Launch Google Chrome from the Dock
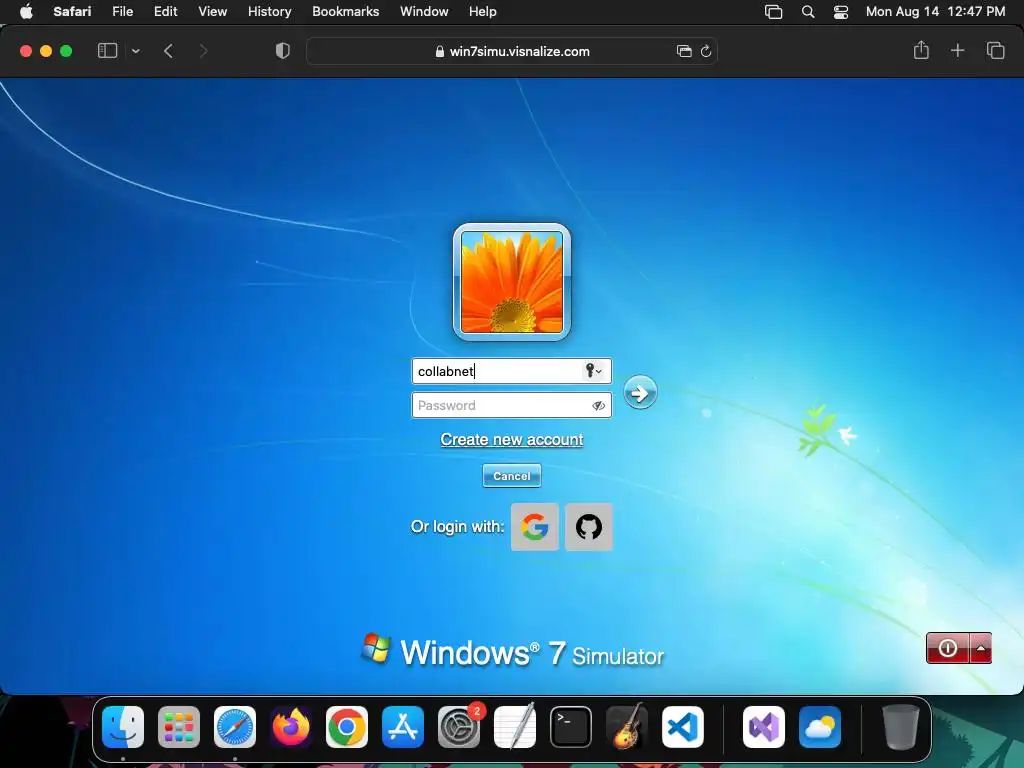 coord(347,727)
